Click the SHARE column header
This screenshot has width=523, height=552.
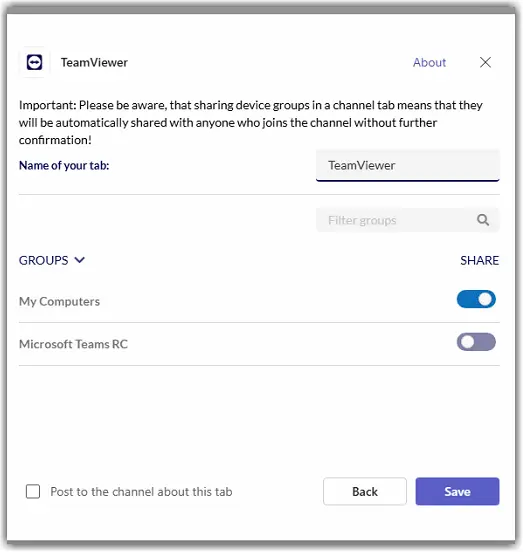tap(479, 261)
